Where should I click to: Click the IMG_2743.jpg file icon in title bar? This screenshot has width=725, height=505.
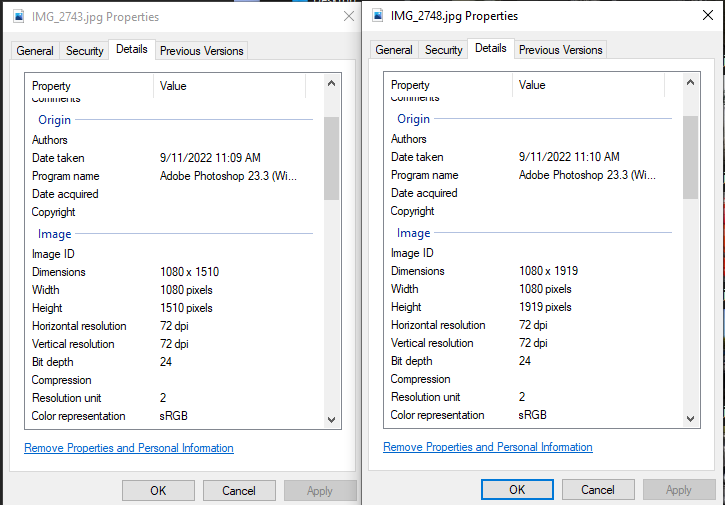pyautogui.click(x=19, y=17)
